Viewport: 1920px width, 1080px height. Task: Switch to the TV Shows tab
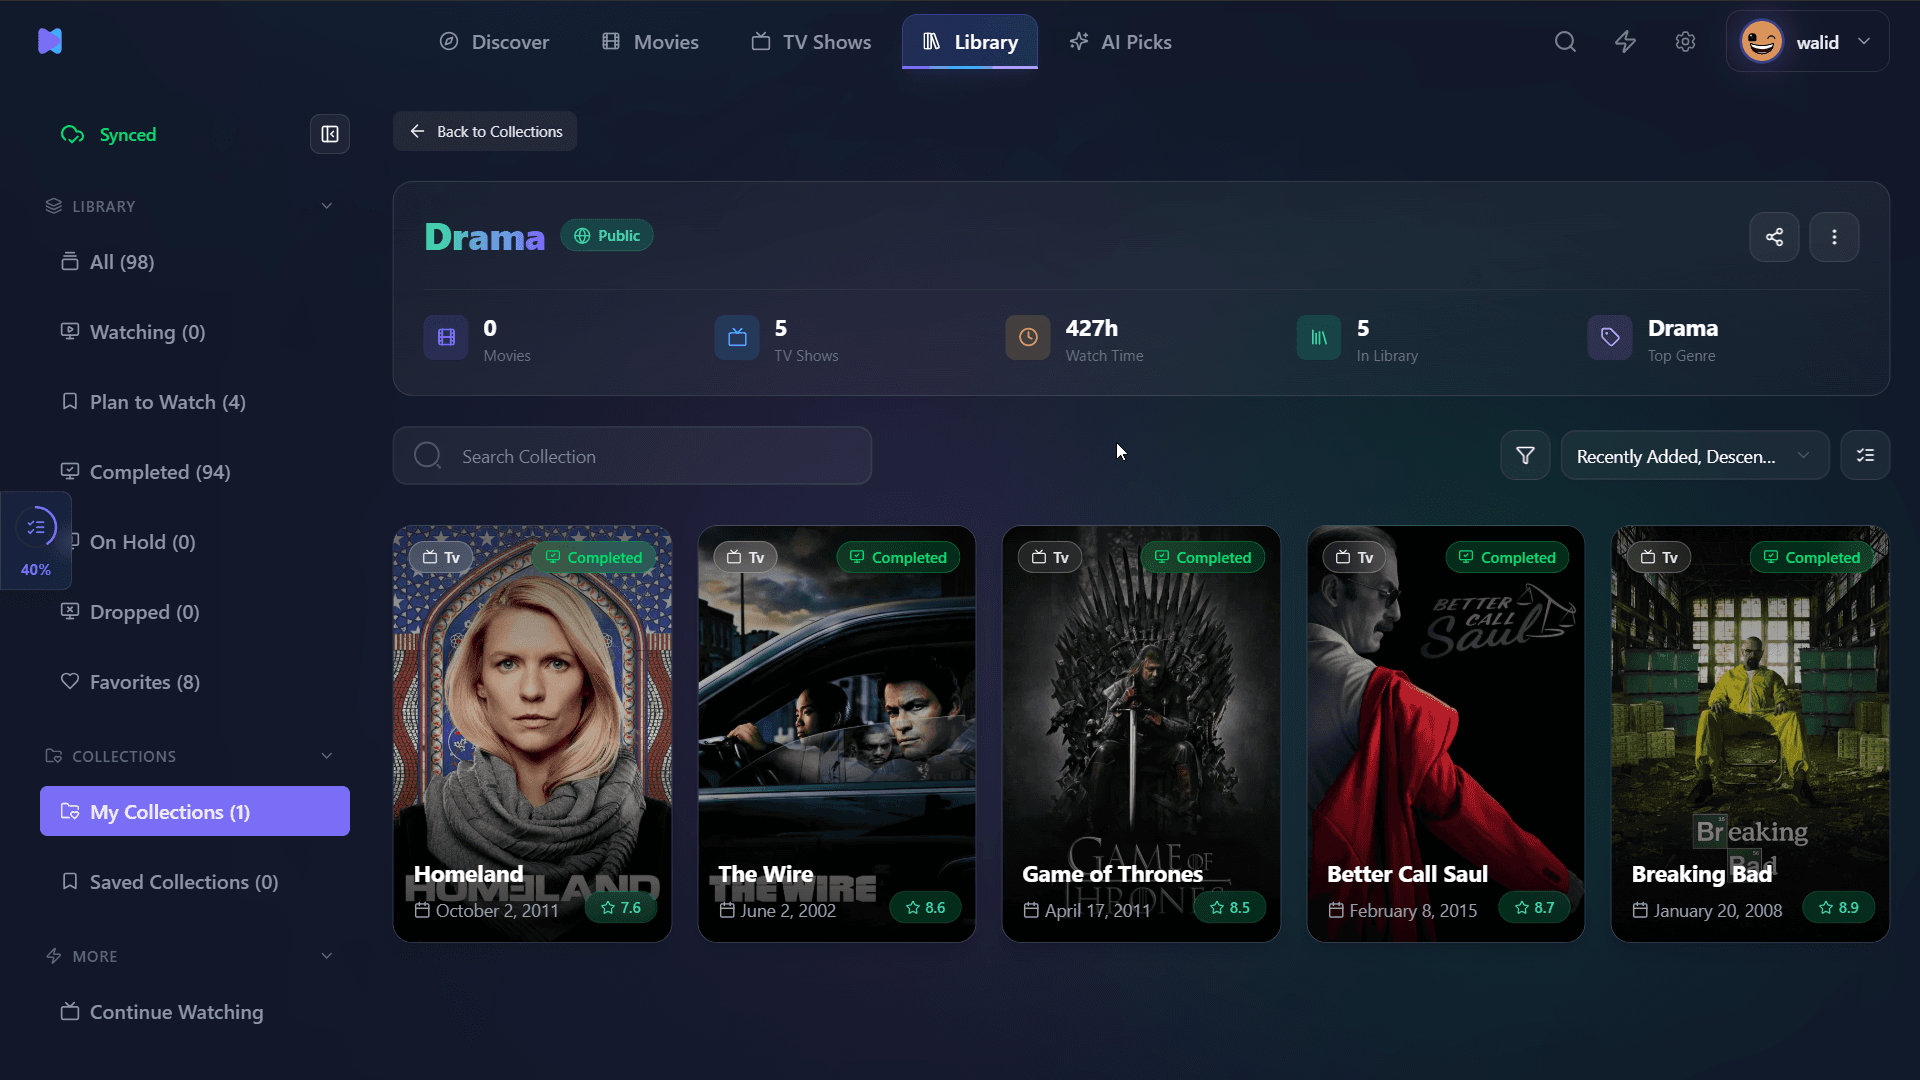click(811, 42)
